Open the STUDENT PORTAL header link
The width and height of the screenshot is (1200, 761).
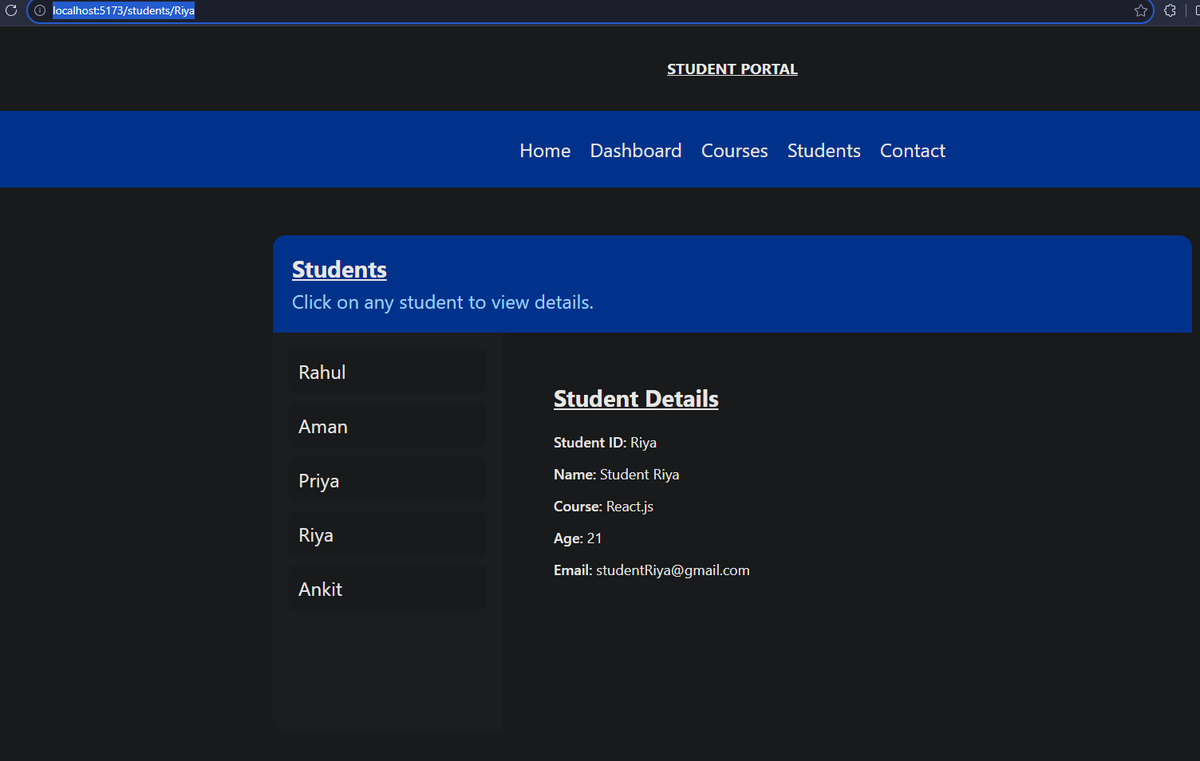(x=732, y=69)
